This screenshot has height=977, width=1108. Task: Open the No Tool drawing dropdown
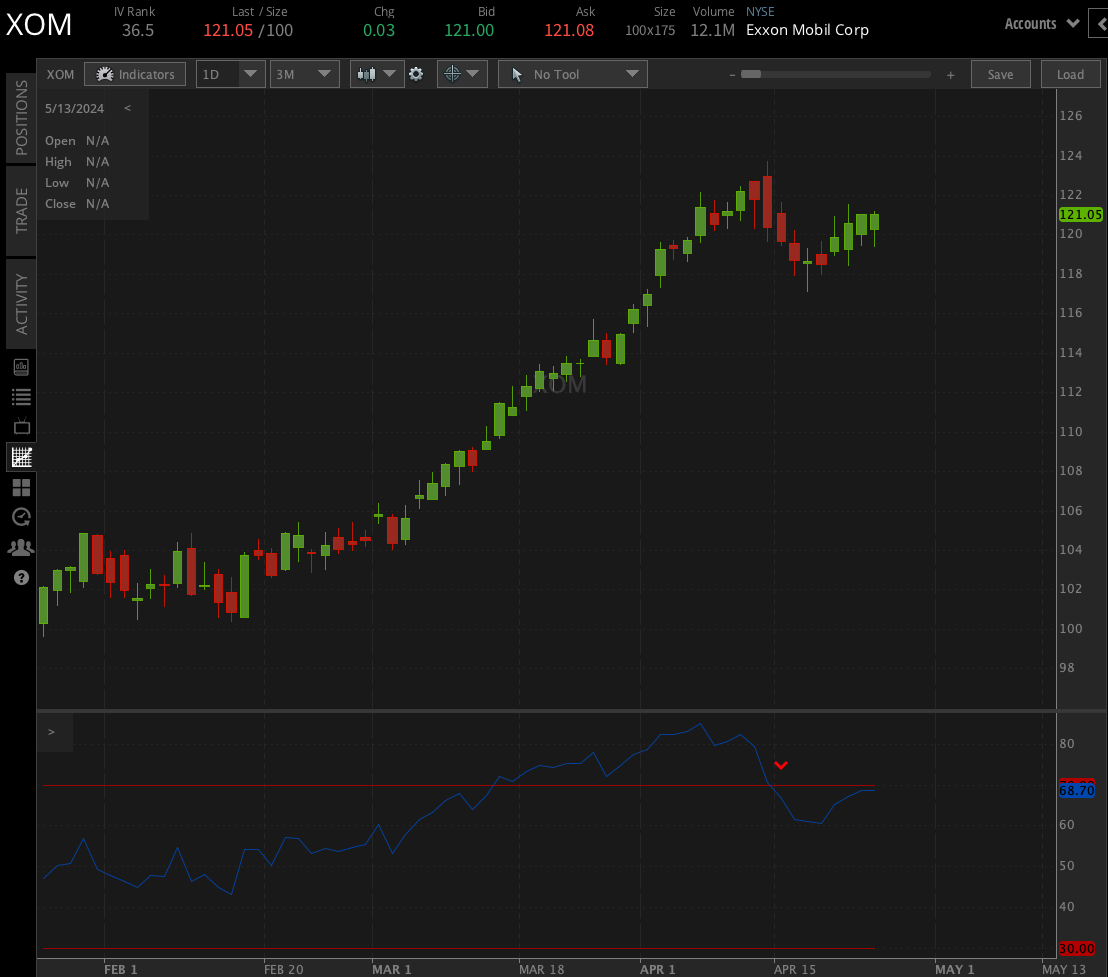[x=573, y=74]
